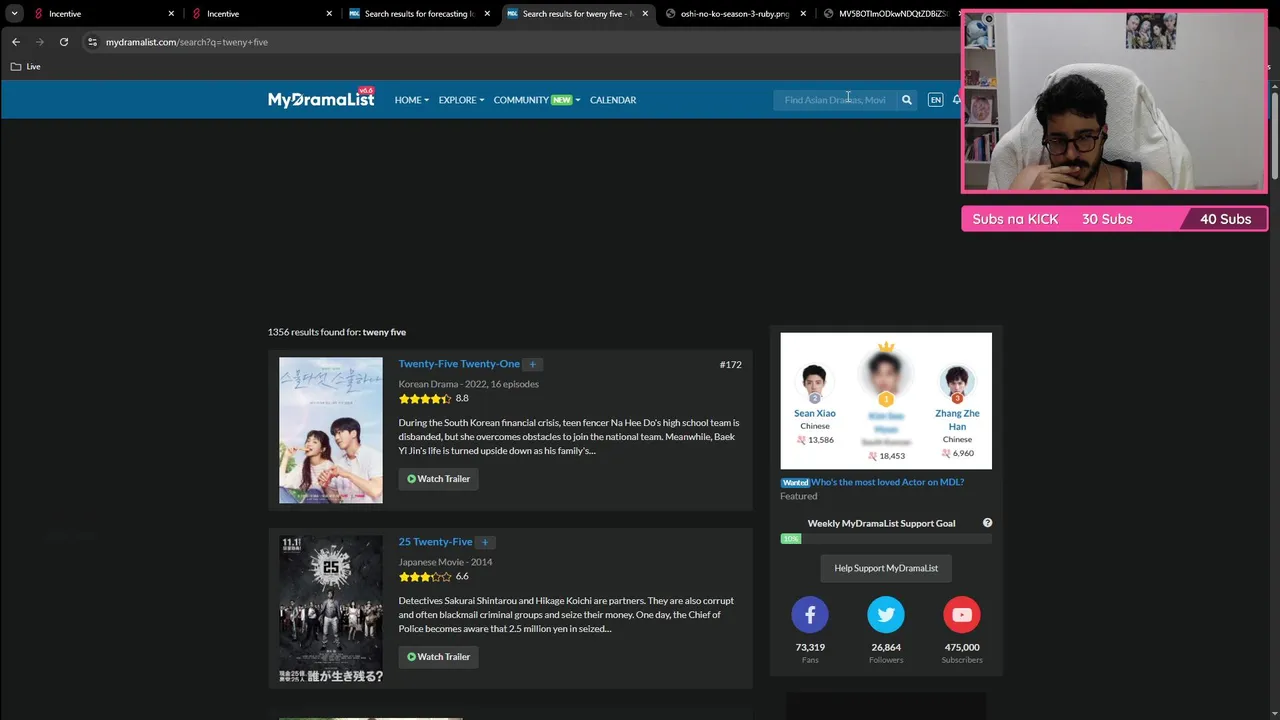Viewport: 1280px width, 720px height.
Task: Click Zhang Zhe Han actor portrait
Action: click(x=957, y=381)
